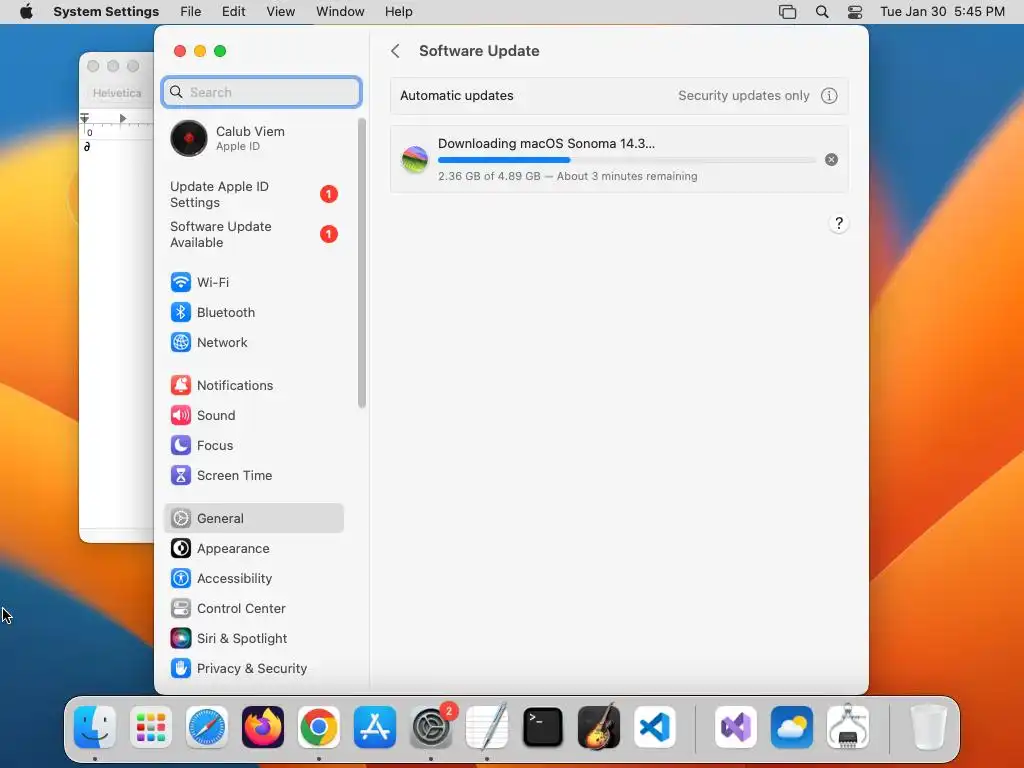The height and width of the screenshot is (768, 1024).
Task: Click Security updates only text
Action: (x=743, y=96)
